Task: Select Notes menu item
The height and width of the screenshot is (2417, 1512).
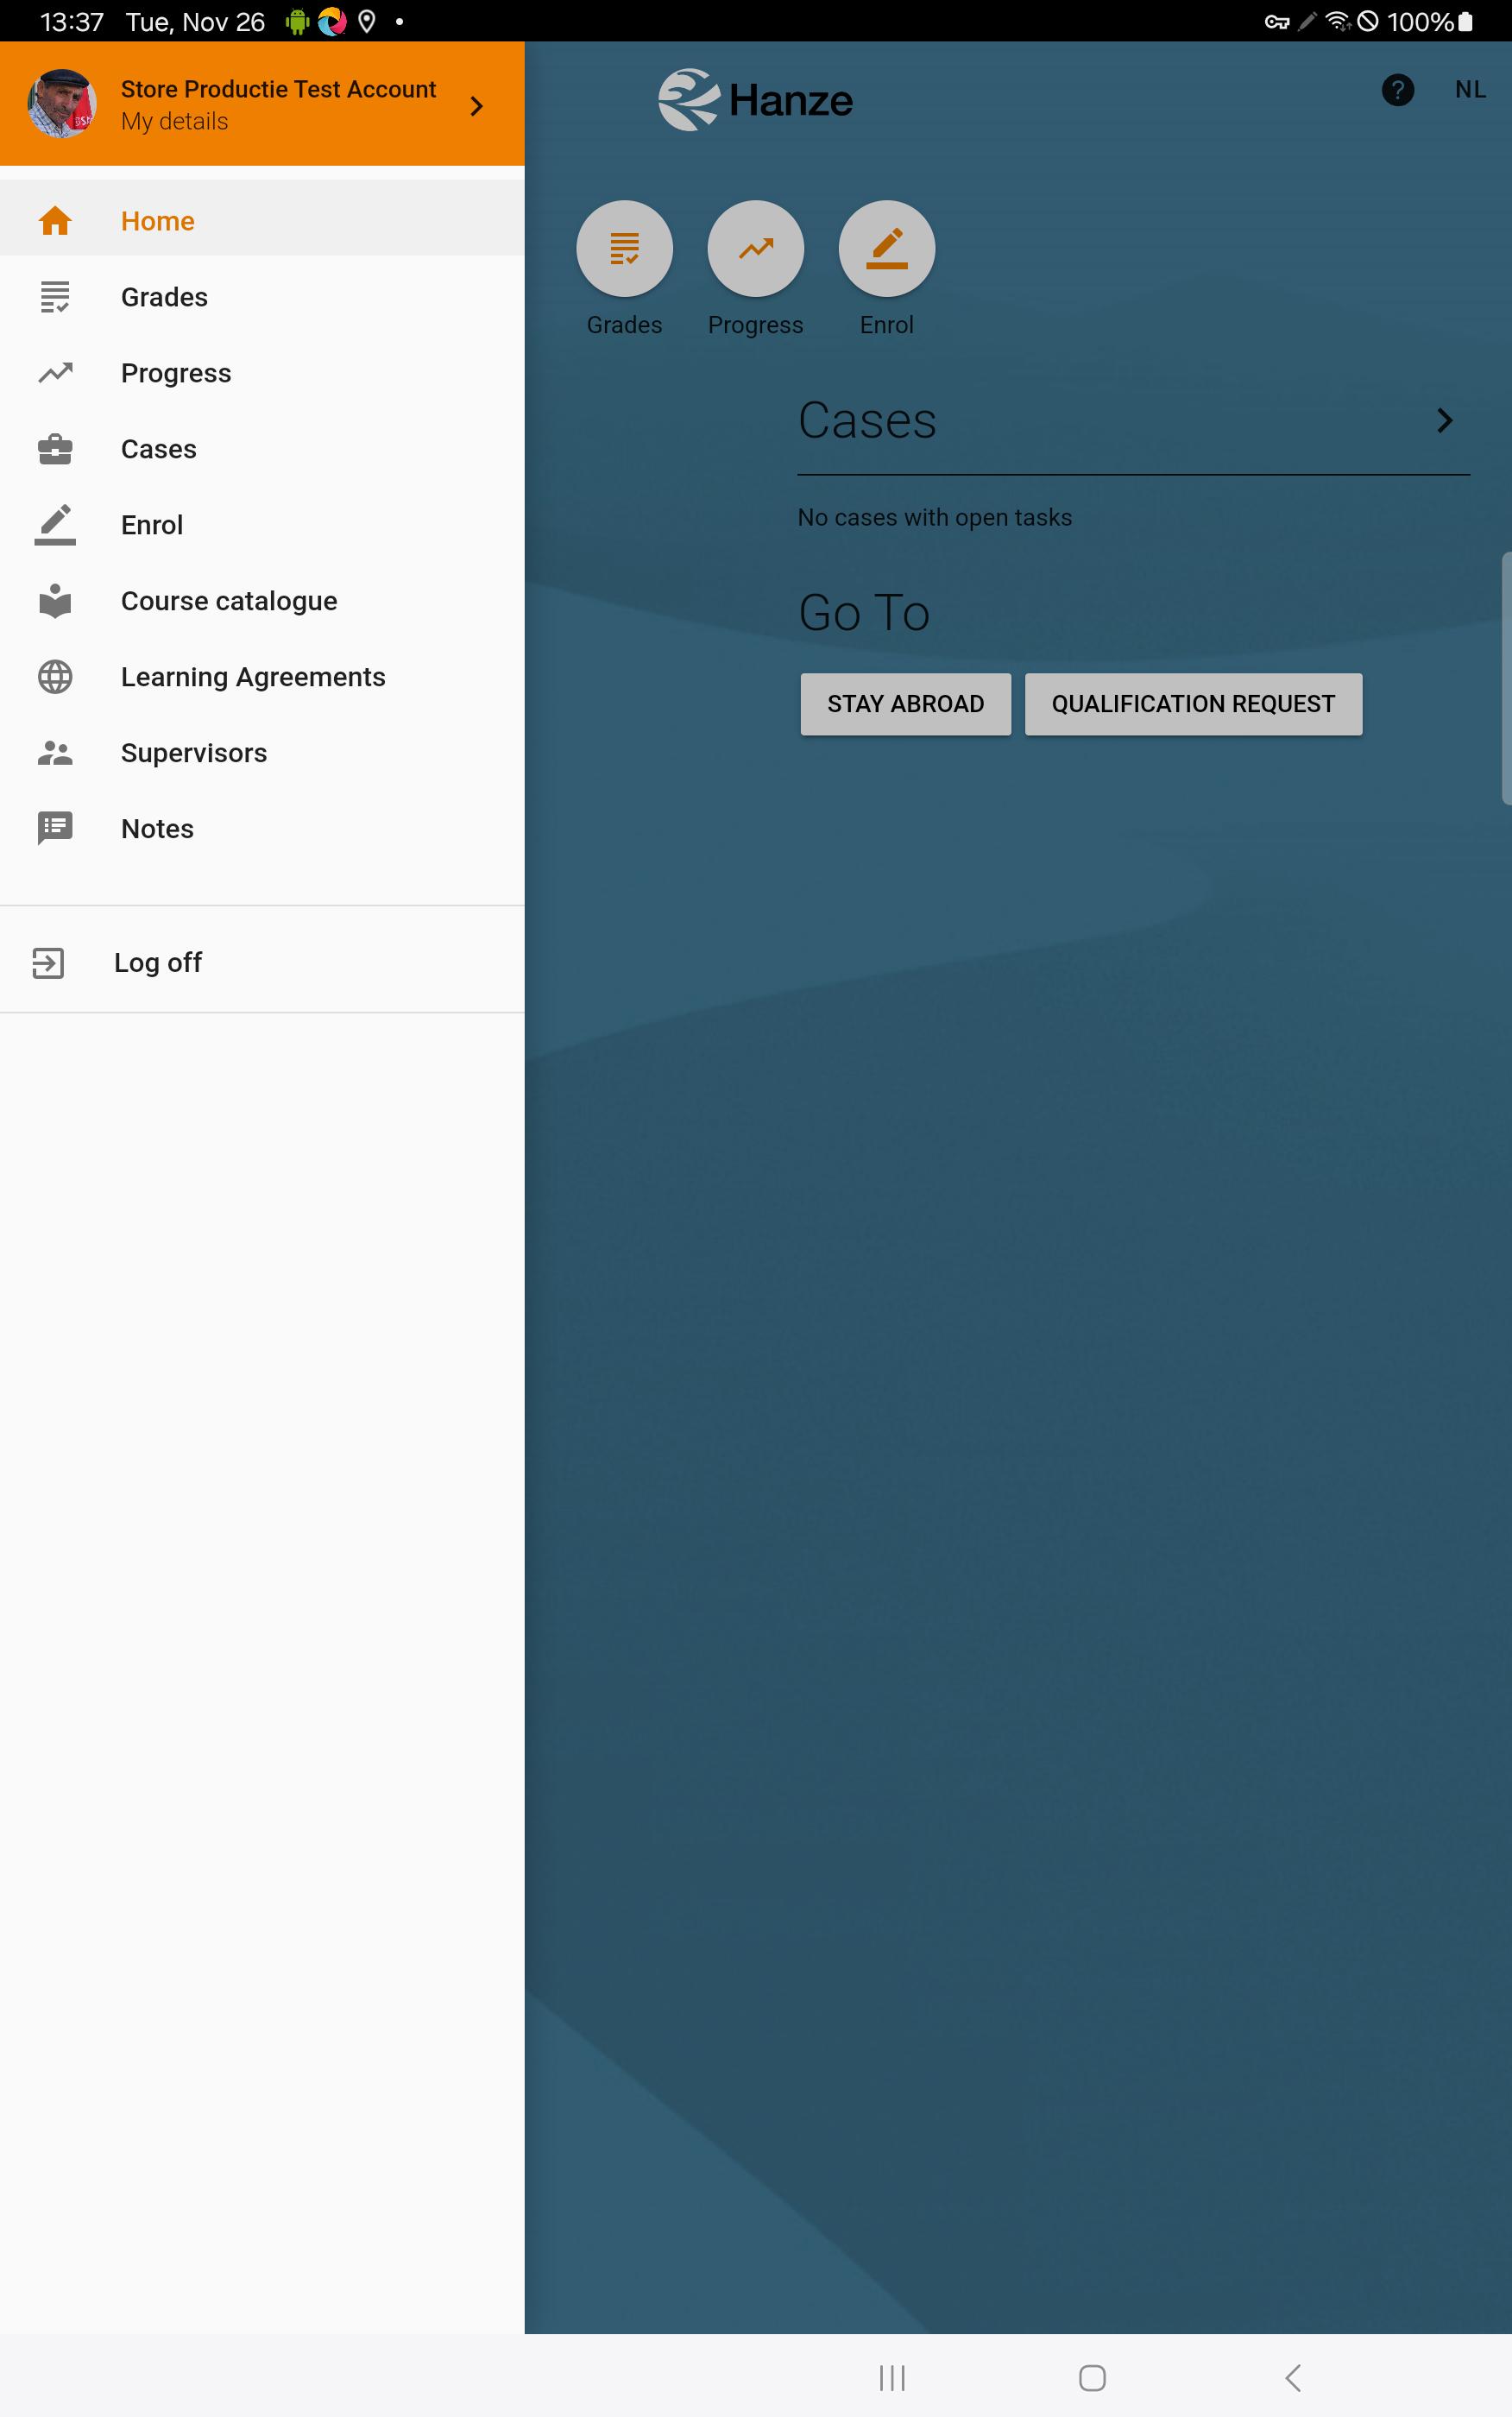Action: [x=262, y=829]
